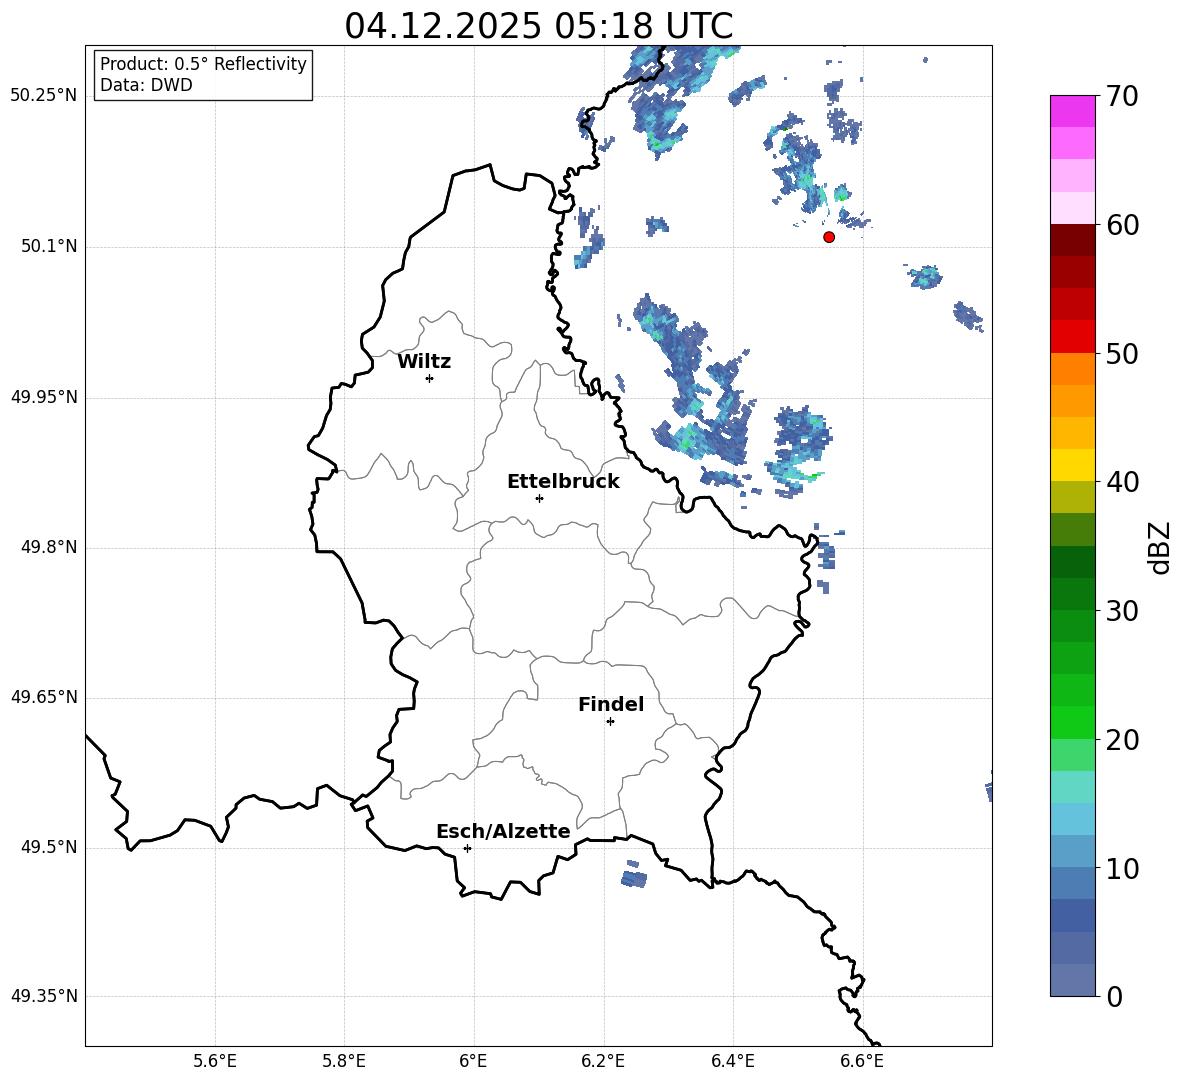Click the 50 tick on the colorbar
Screen dimensions: 1184x1081
(x=1121, y=354)
